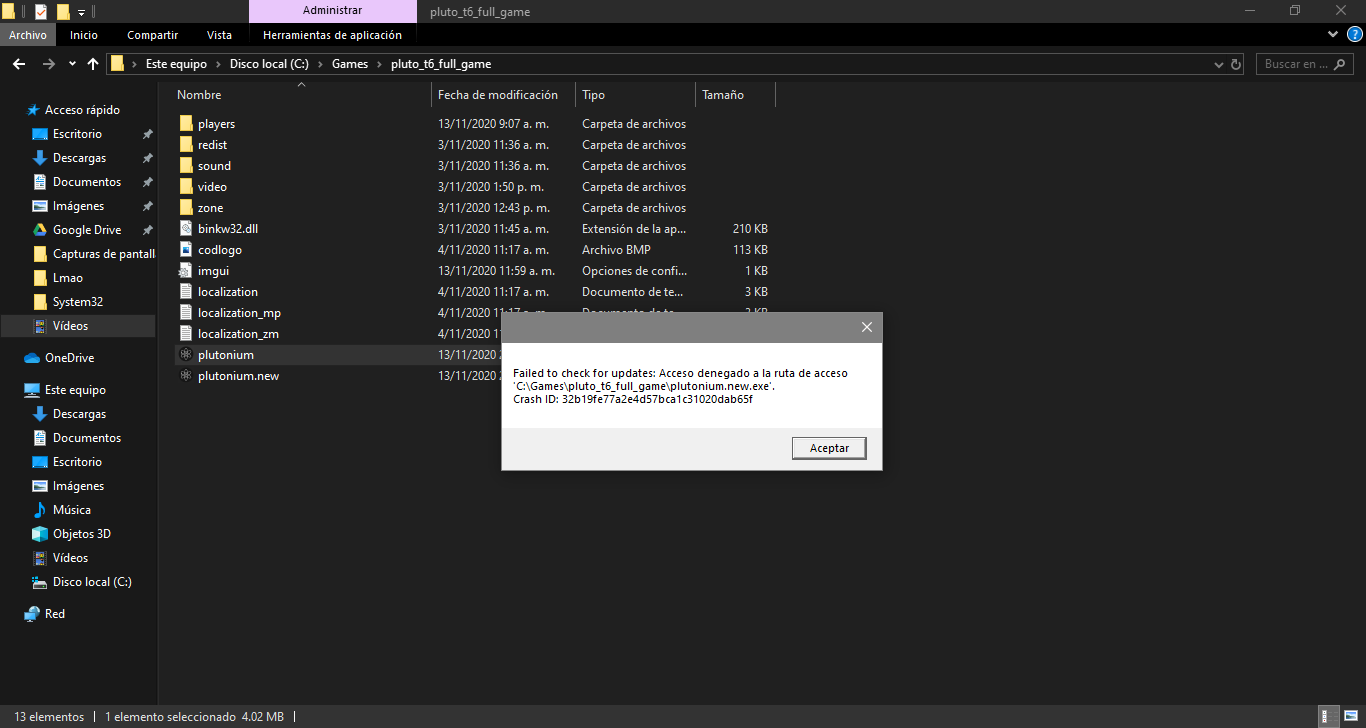The width and height of the screenshot is (1366, 728).
Task: Select the localization_zm file
Action: 238,334
